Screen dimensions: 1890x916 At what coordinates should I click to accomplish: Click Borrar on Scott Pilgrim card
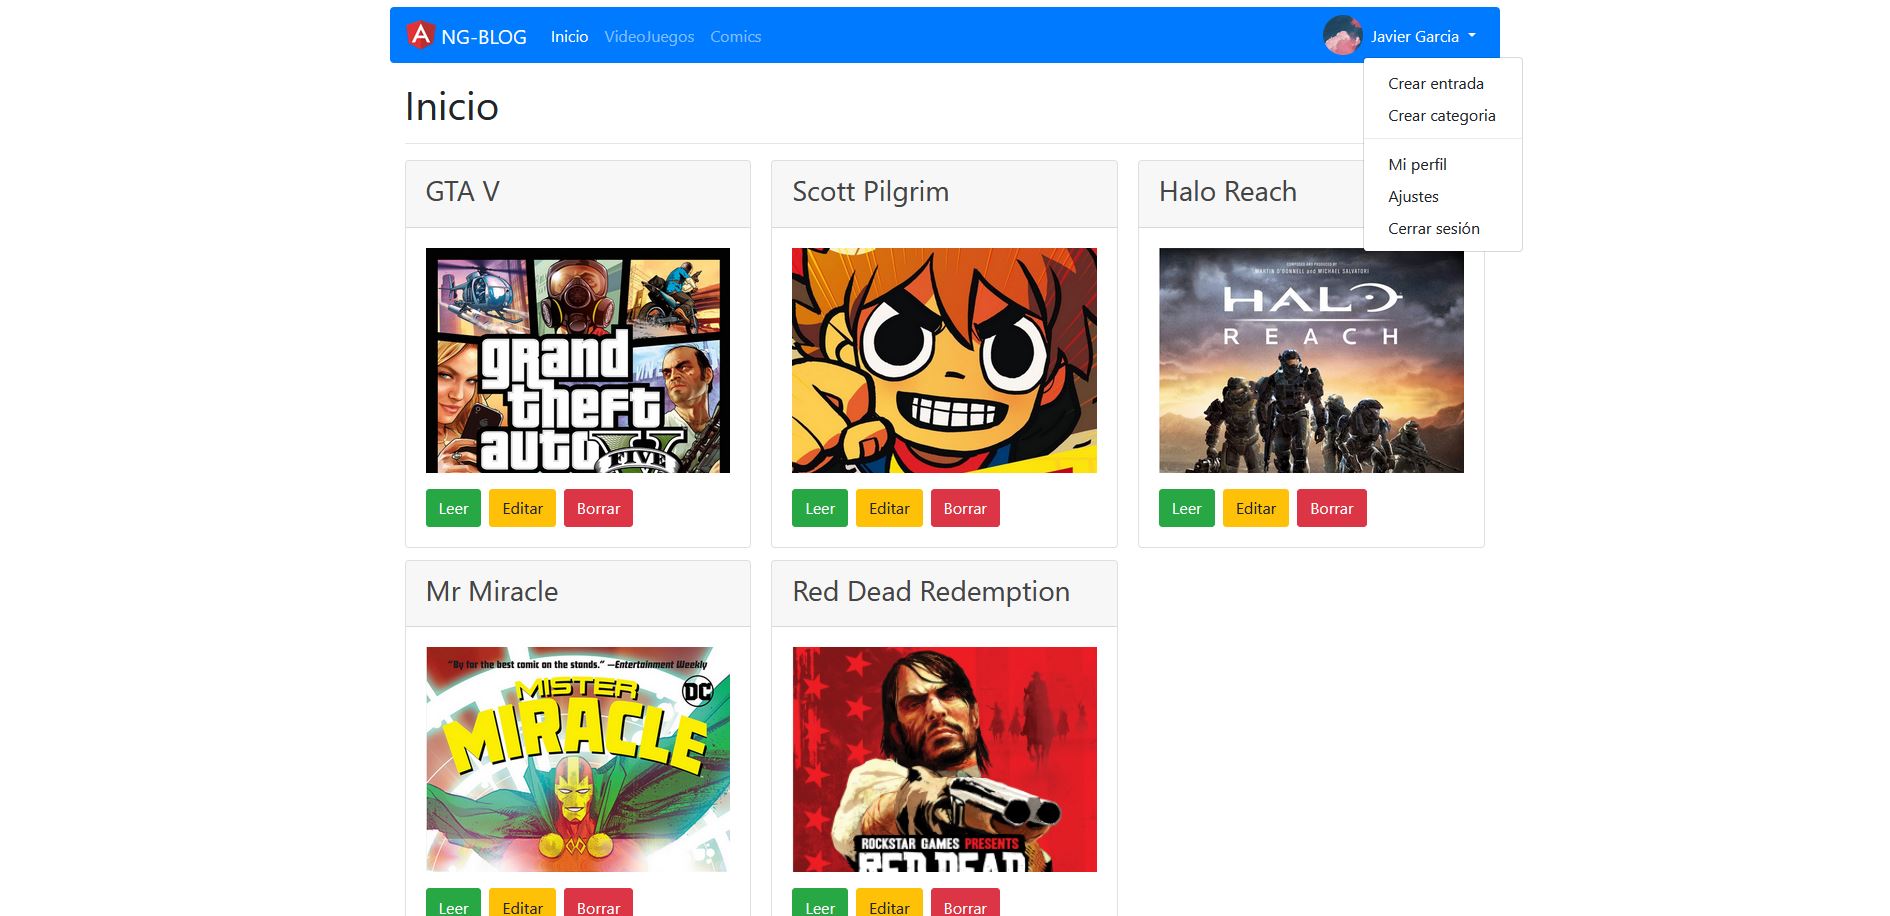(965, 508)
